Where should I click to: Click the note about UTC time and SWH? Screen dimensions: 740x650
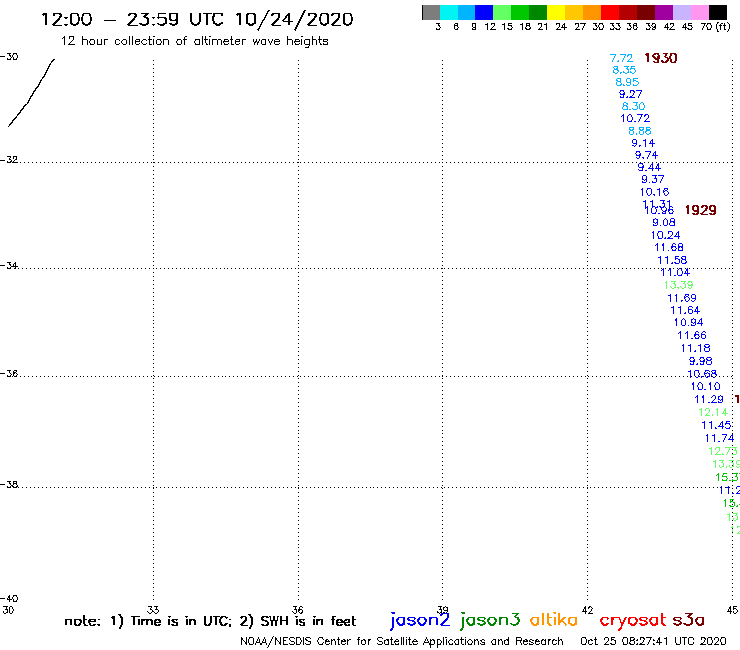click(210, 621)
